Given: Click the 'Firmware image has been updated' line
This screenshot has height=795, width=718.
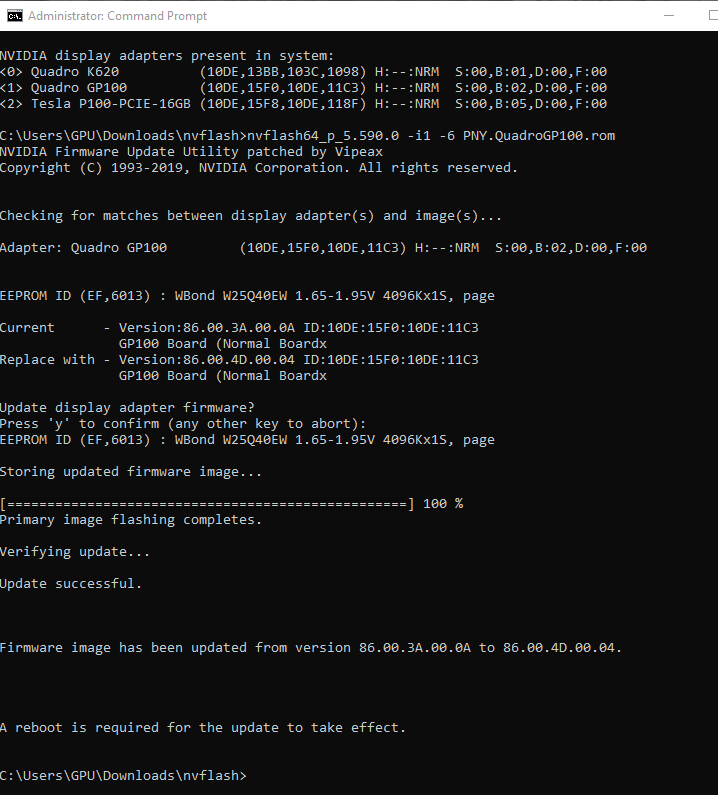Looking at the screenshot, I should [x=310, y=647].
